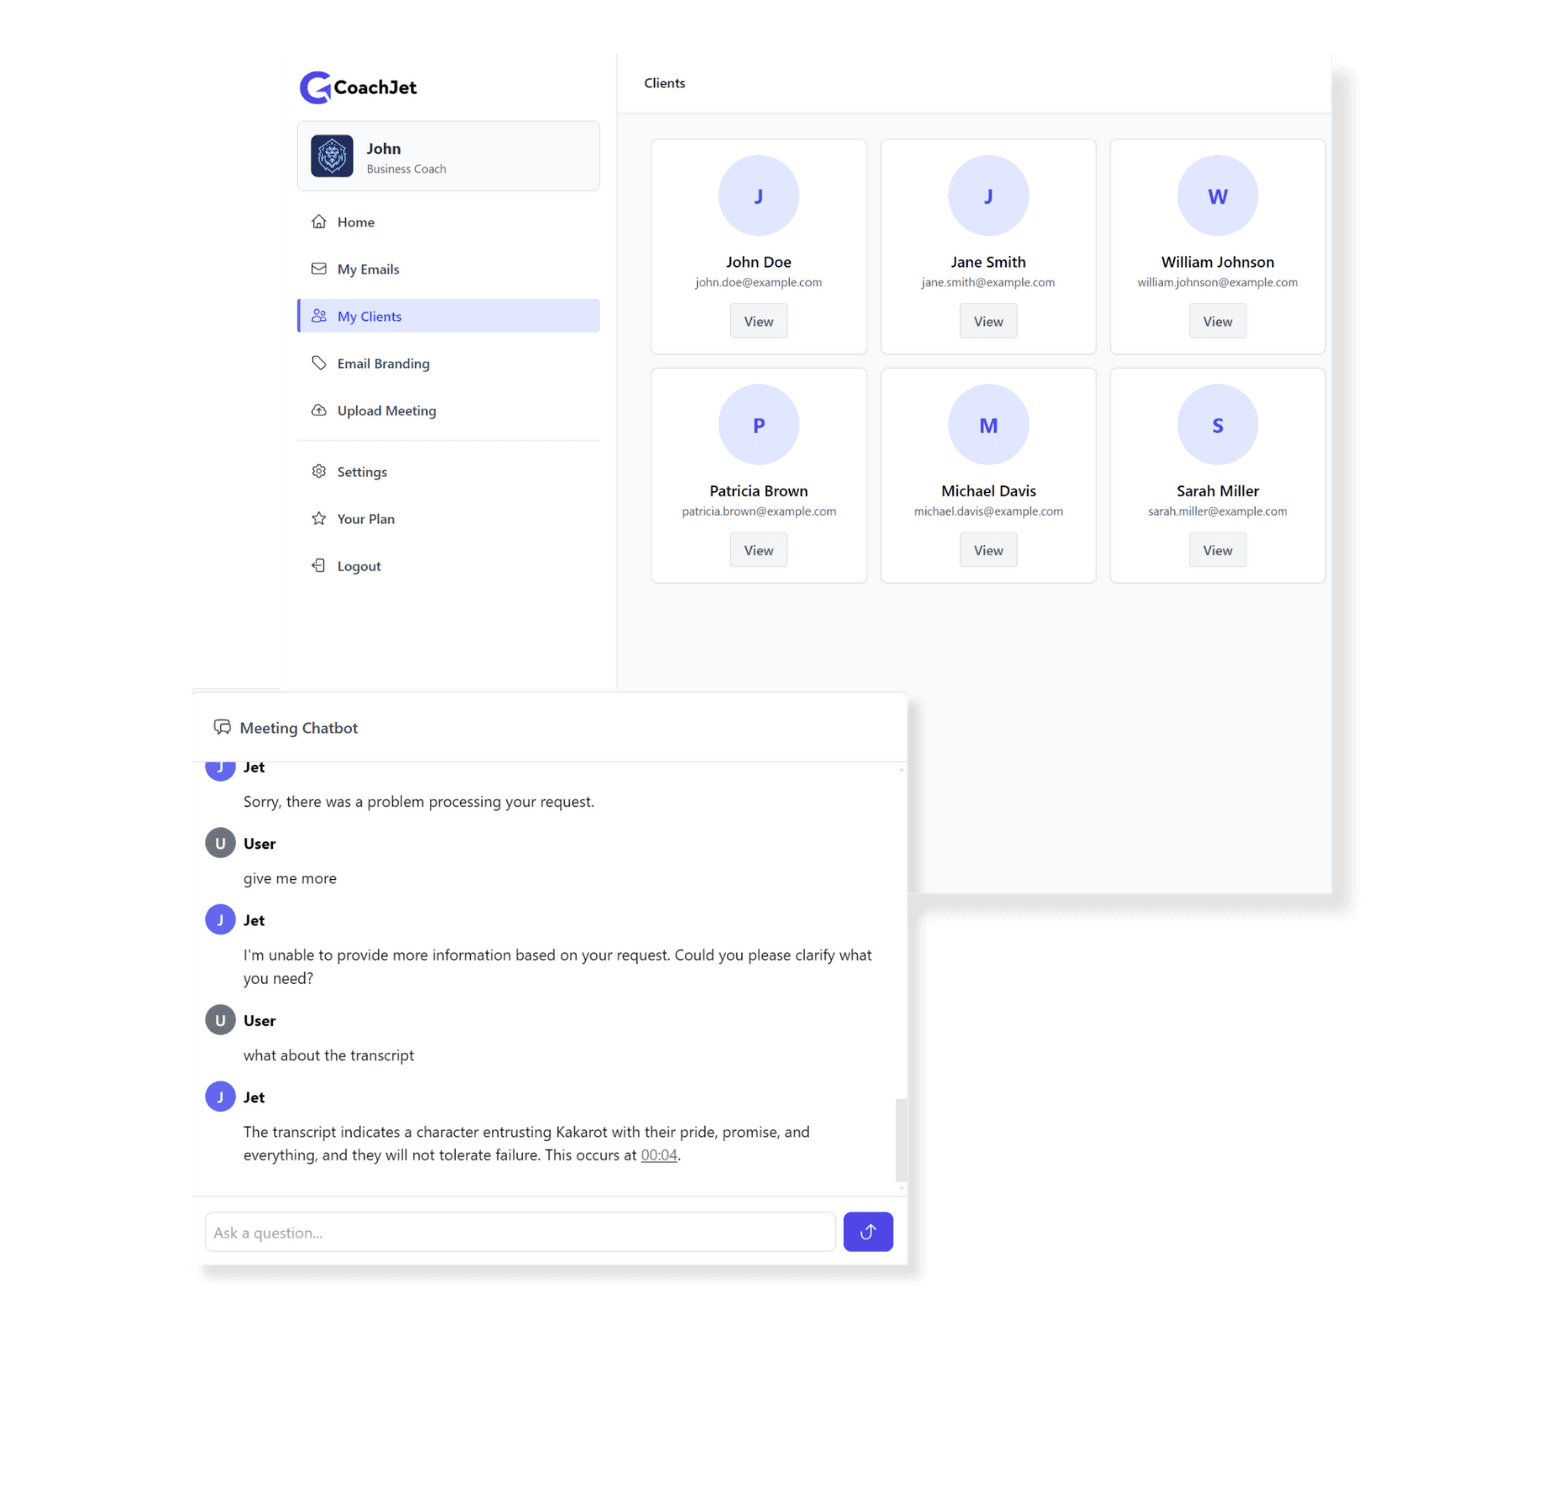Click Jane Smith's J avatar circle

point(988,196)
